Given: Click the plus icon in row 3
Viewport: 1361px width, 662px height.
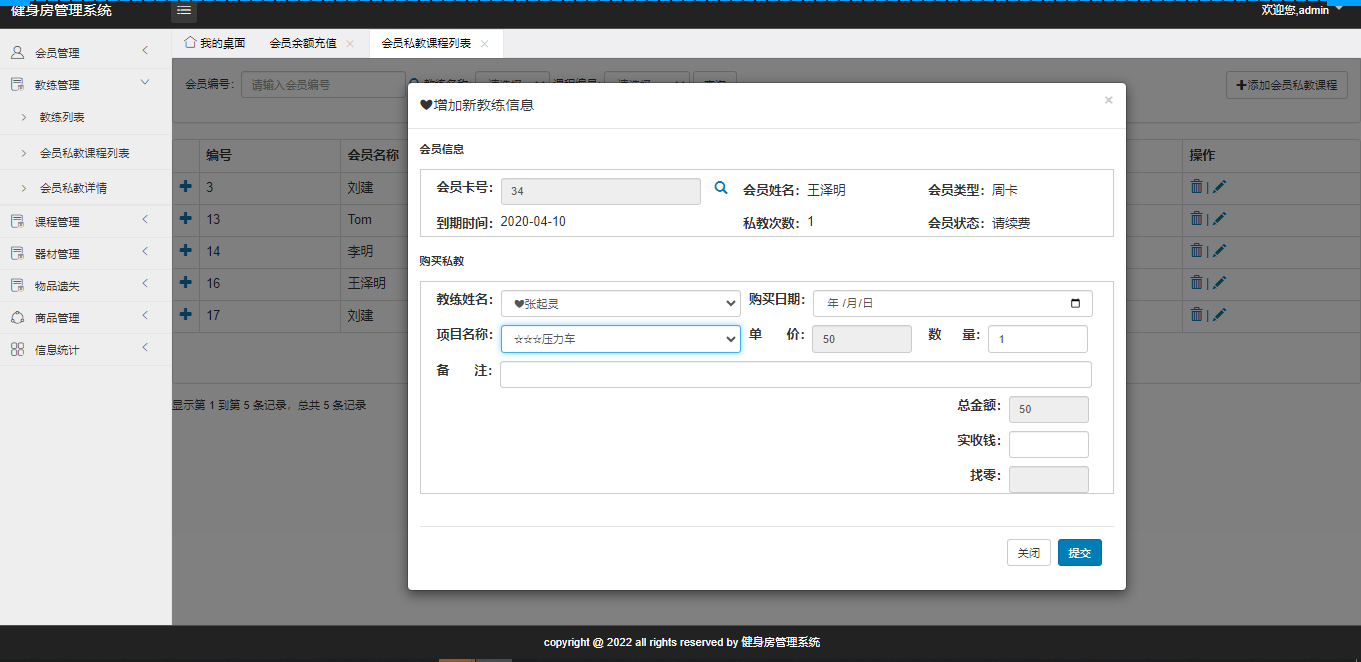Looking at the screenshot, I should [185, 186].
